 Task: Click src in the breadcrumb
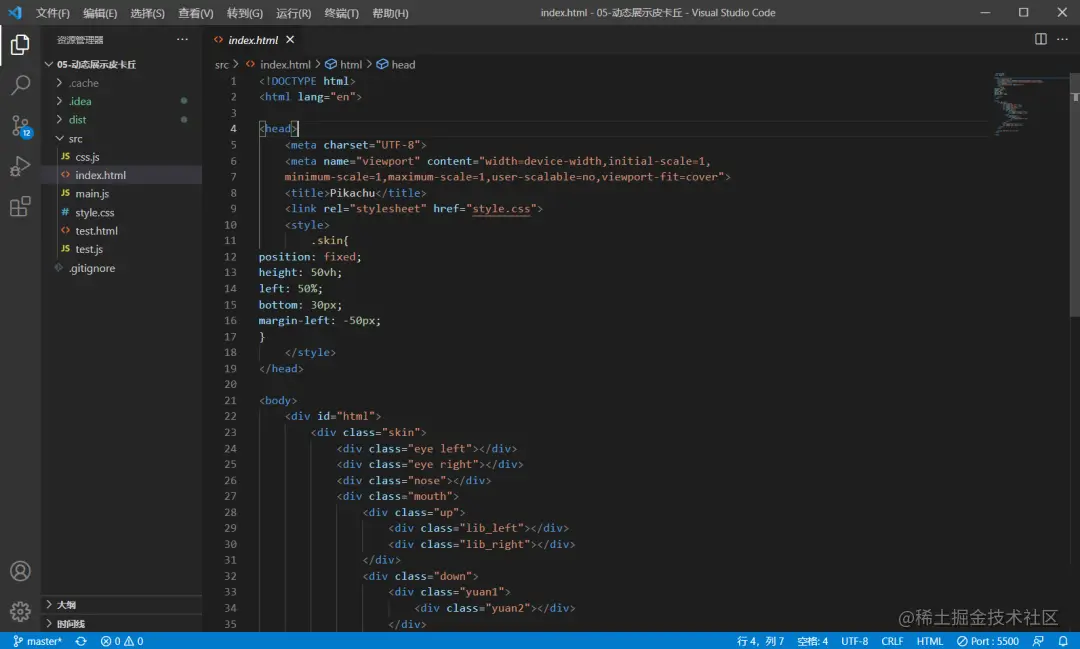221,65
